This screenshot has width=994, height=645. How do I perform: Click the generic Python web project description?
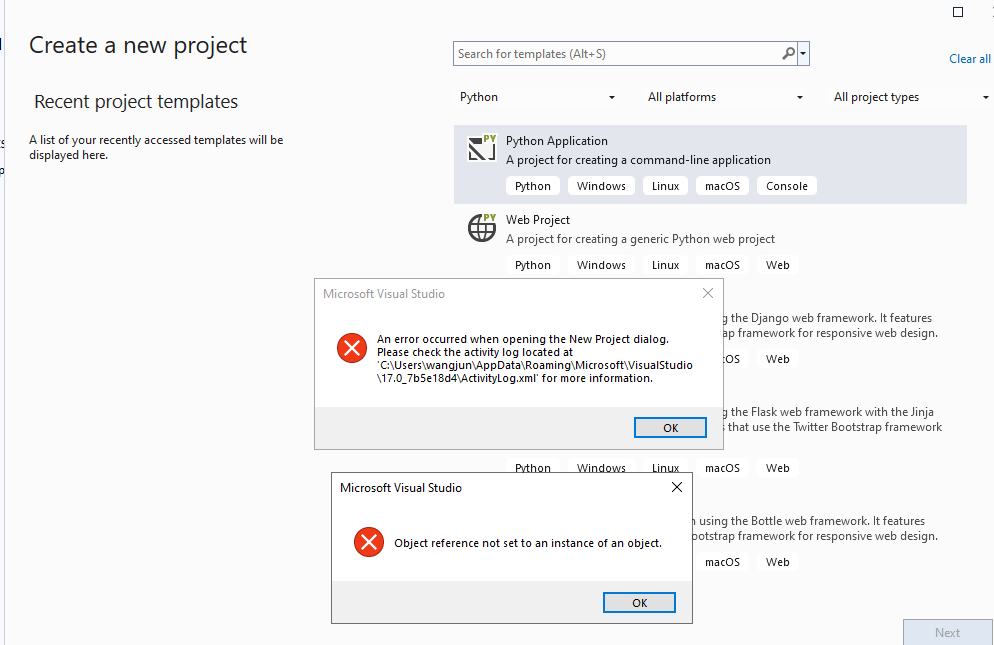pos(640,239)
